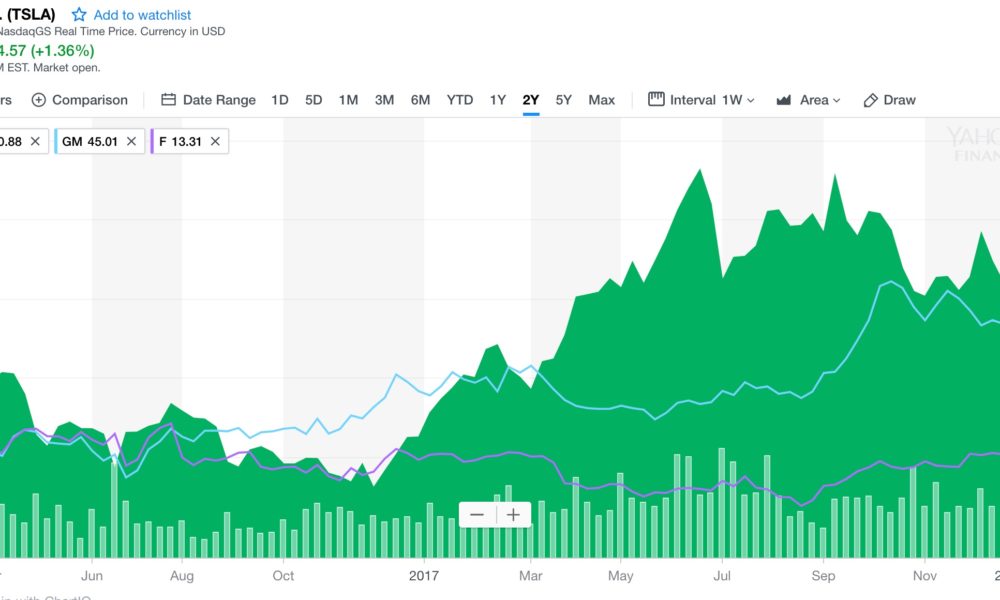Viewport: 1000px width, 600px height.
Task: Remove the comparison chip ending in .88
Action: [x=35, y=142]
